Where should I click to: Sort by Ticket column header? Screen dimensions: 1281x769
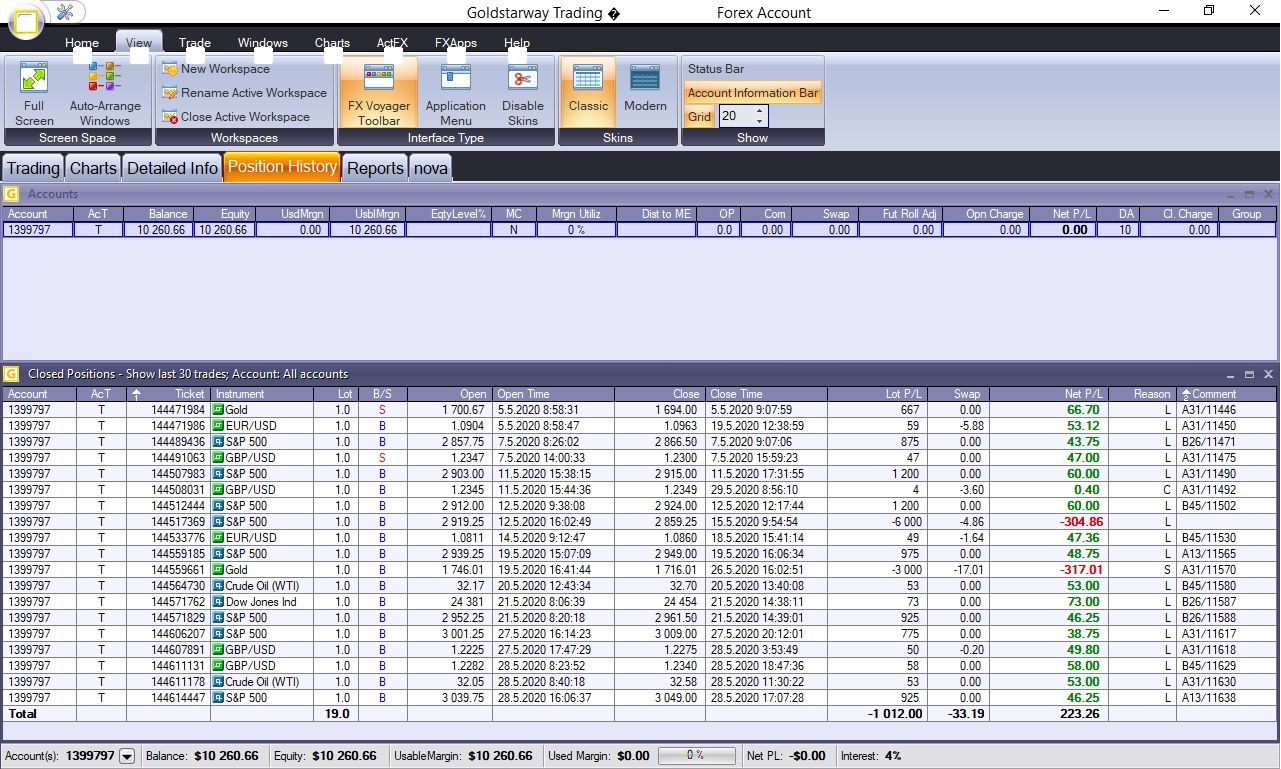point(168,394)
